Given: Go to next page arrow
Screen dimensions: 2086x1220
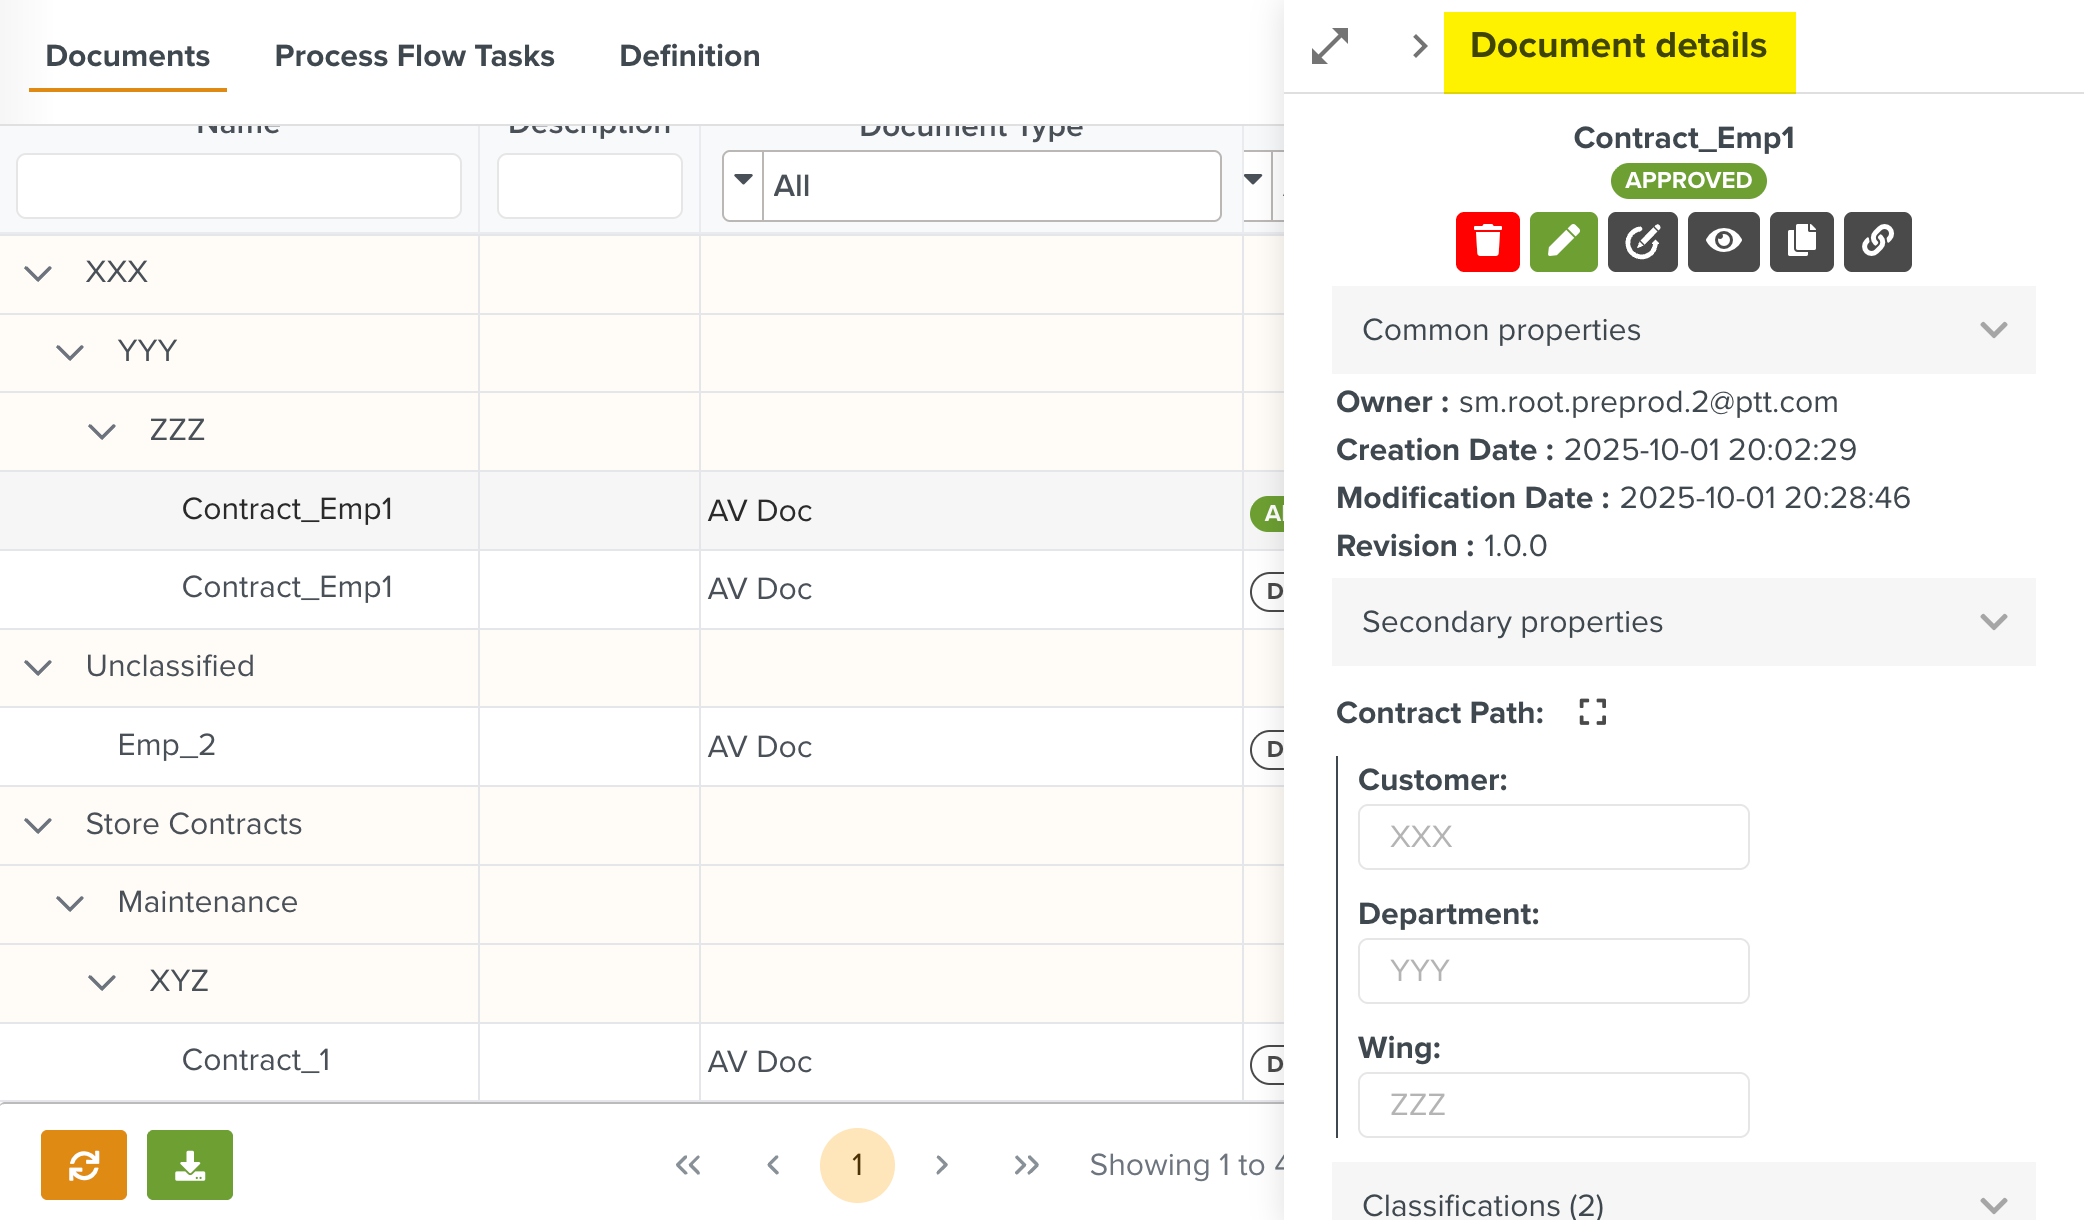Looking at the screenshot, I should click(941, 1165).
